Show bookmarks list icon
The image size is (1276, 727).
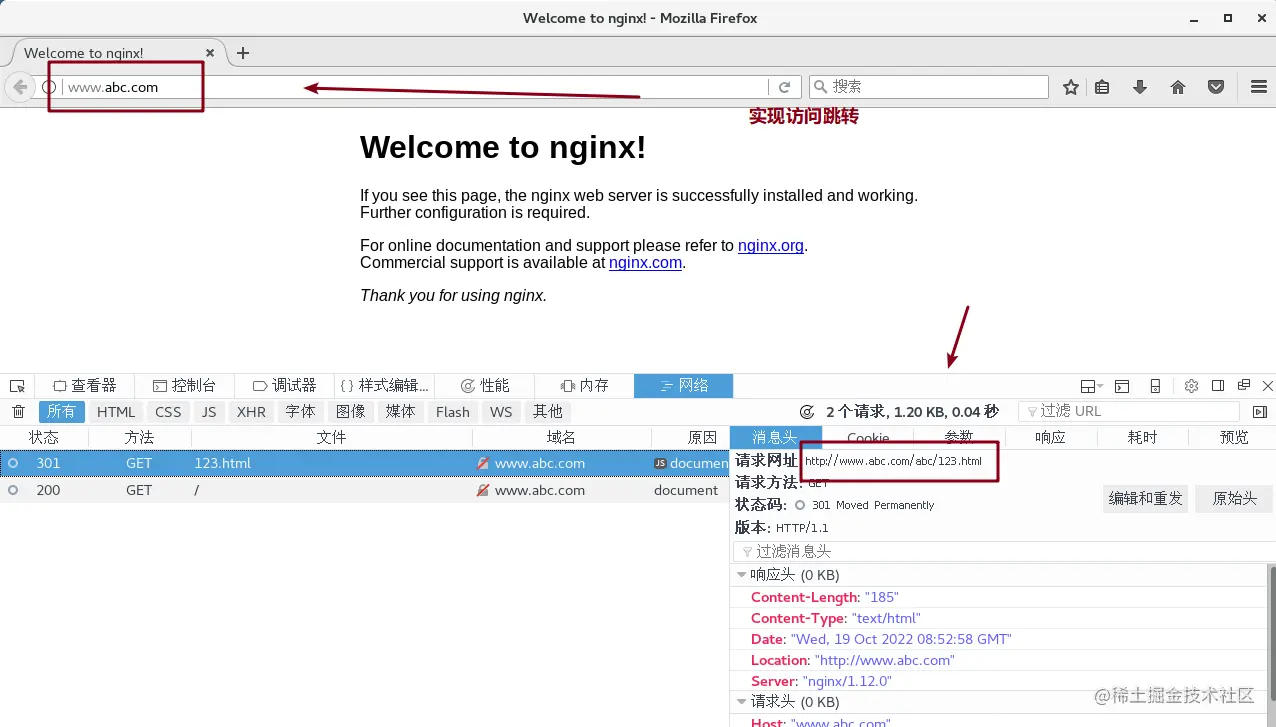tap(1102, 87)
